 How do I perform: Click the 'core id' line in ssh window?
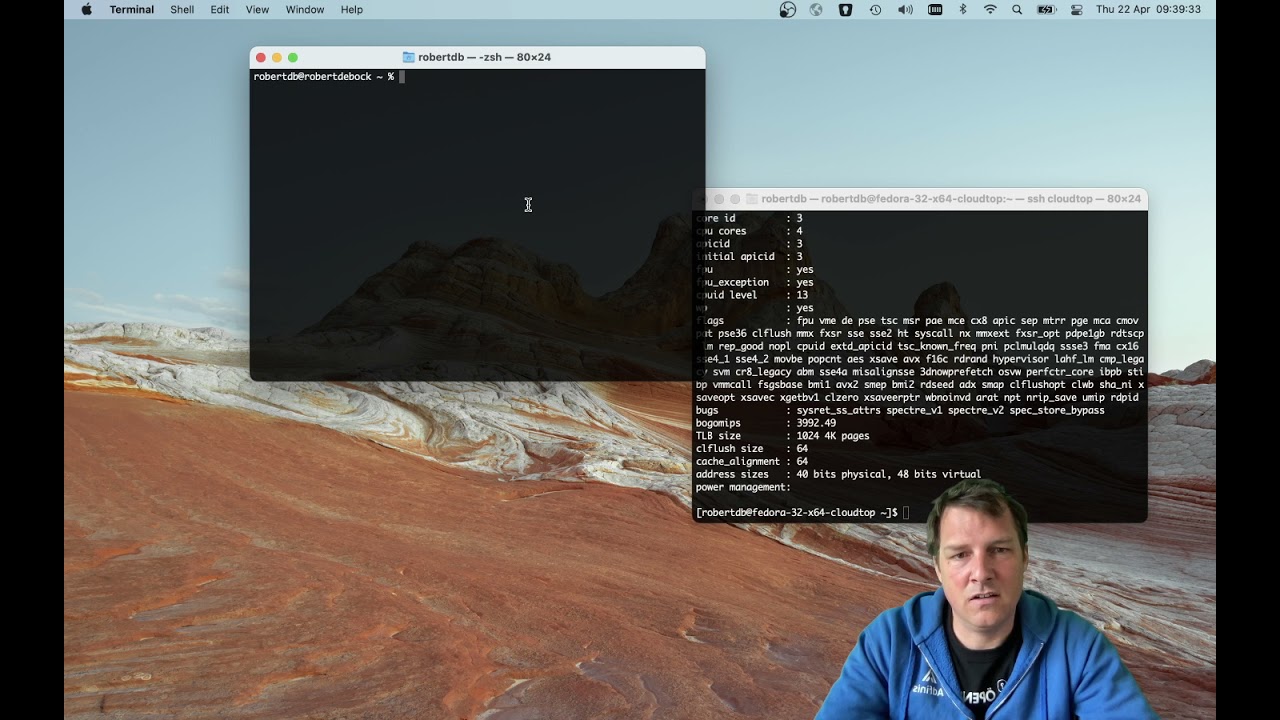[748, 218]
